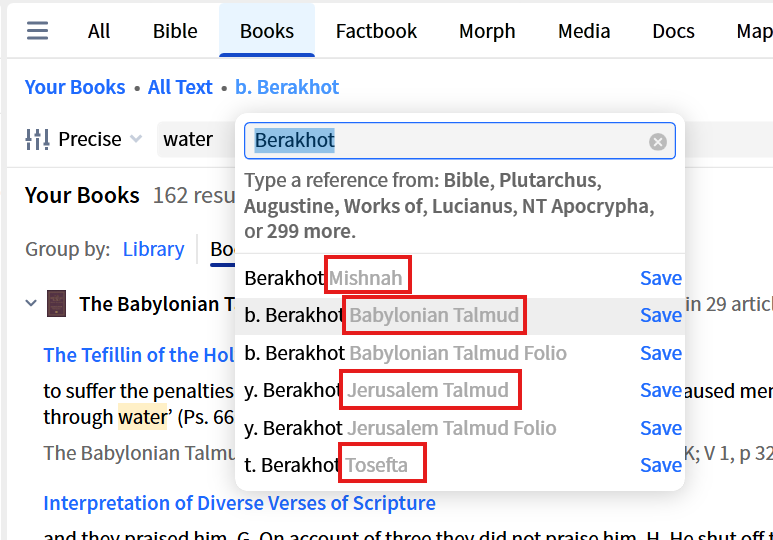This screenshot has width=773, height=540.
Task: Switch to the Bible tab
Action: (175, 31)
